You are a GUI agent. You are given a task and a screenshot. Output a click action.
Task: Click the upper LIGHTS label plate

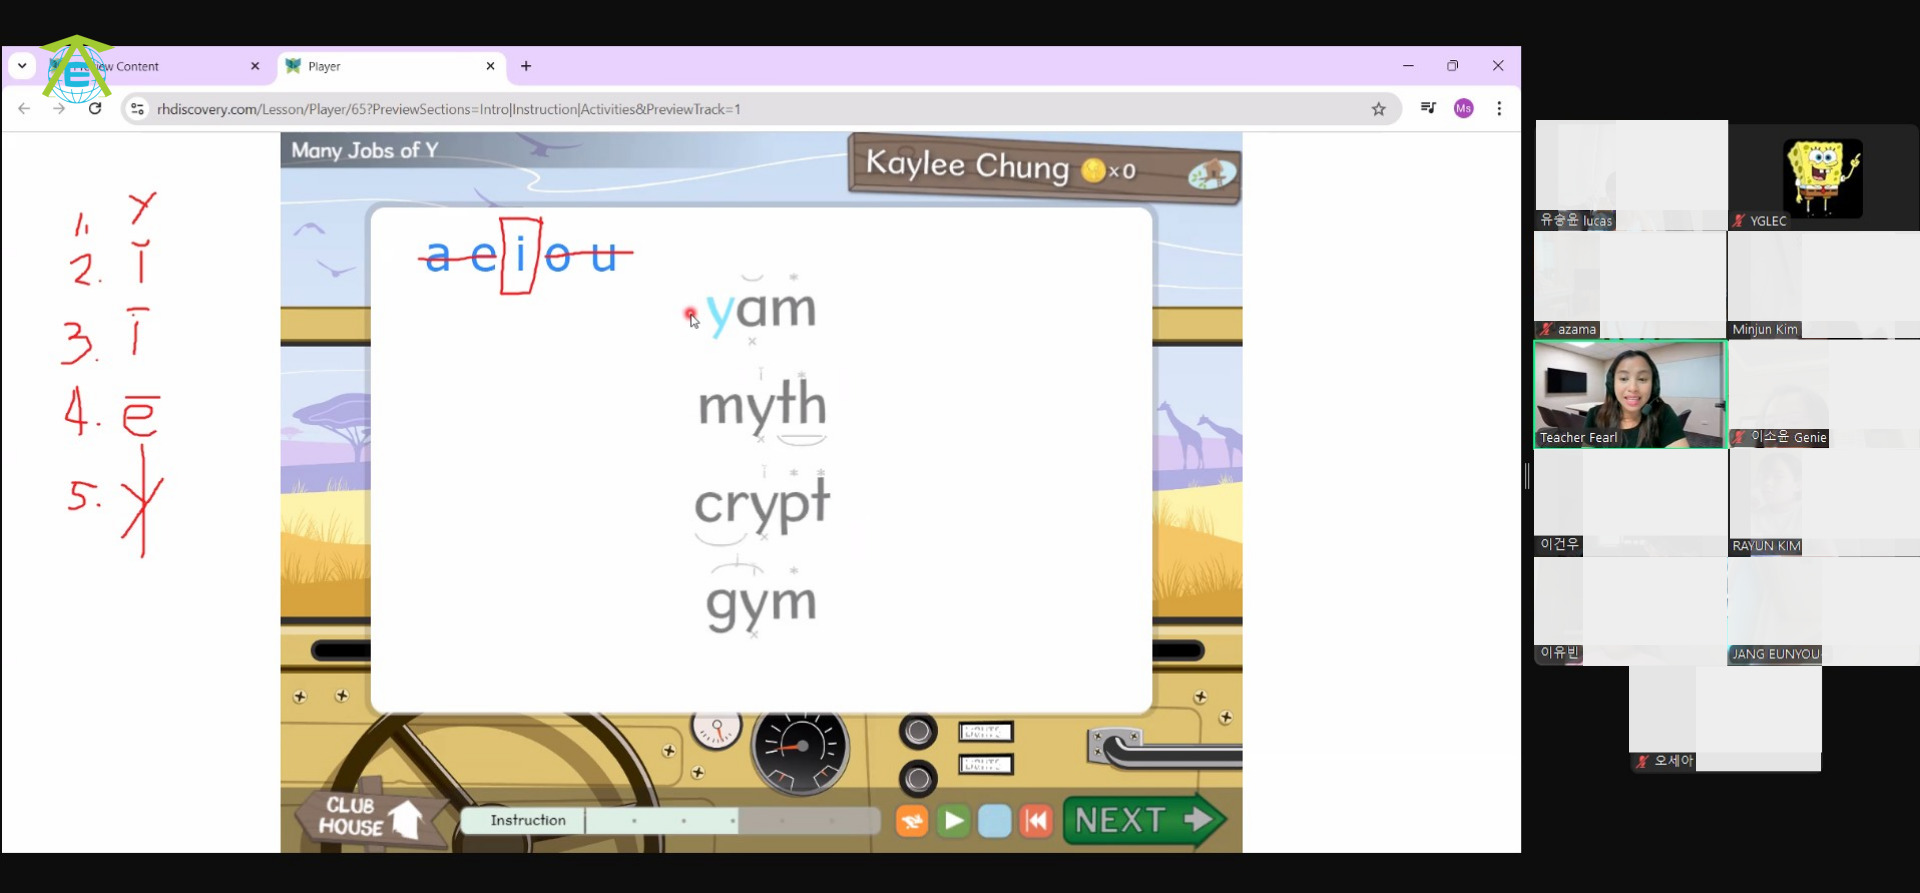pyautogui.click(x=986, y=732)
